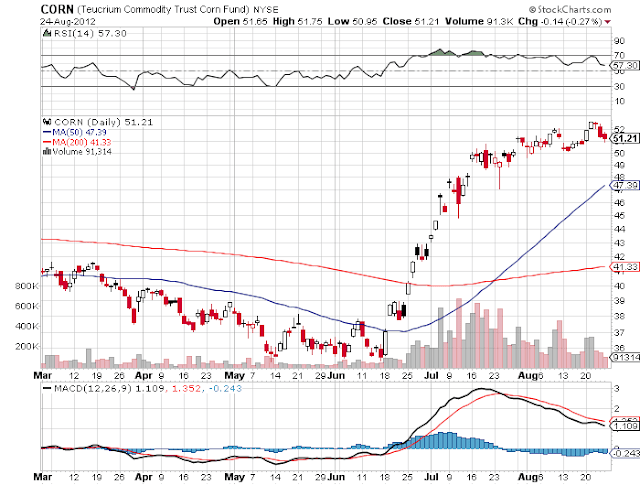Click the 200K volume scale label
Image resolution: width=640 pixels, height=485 pixels.
tap(27, 347)
